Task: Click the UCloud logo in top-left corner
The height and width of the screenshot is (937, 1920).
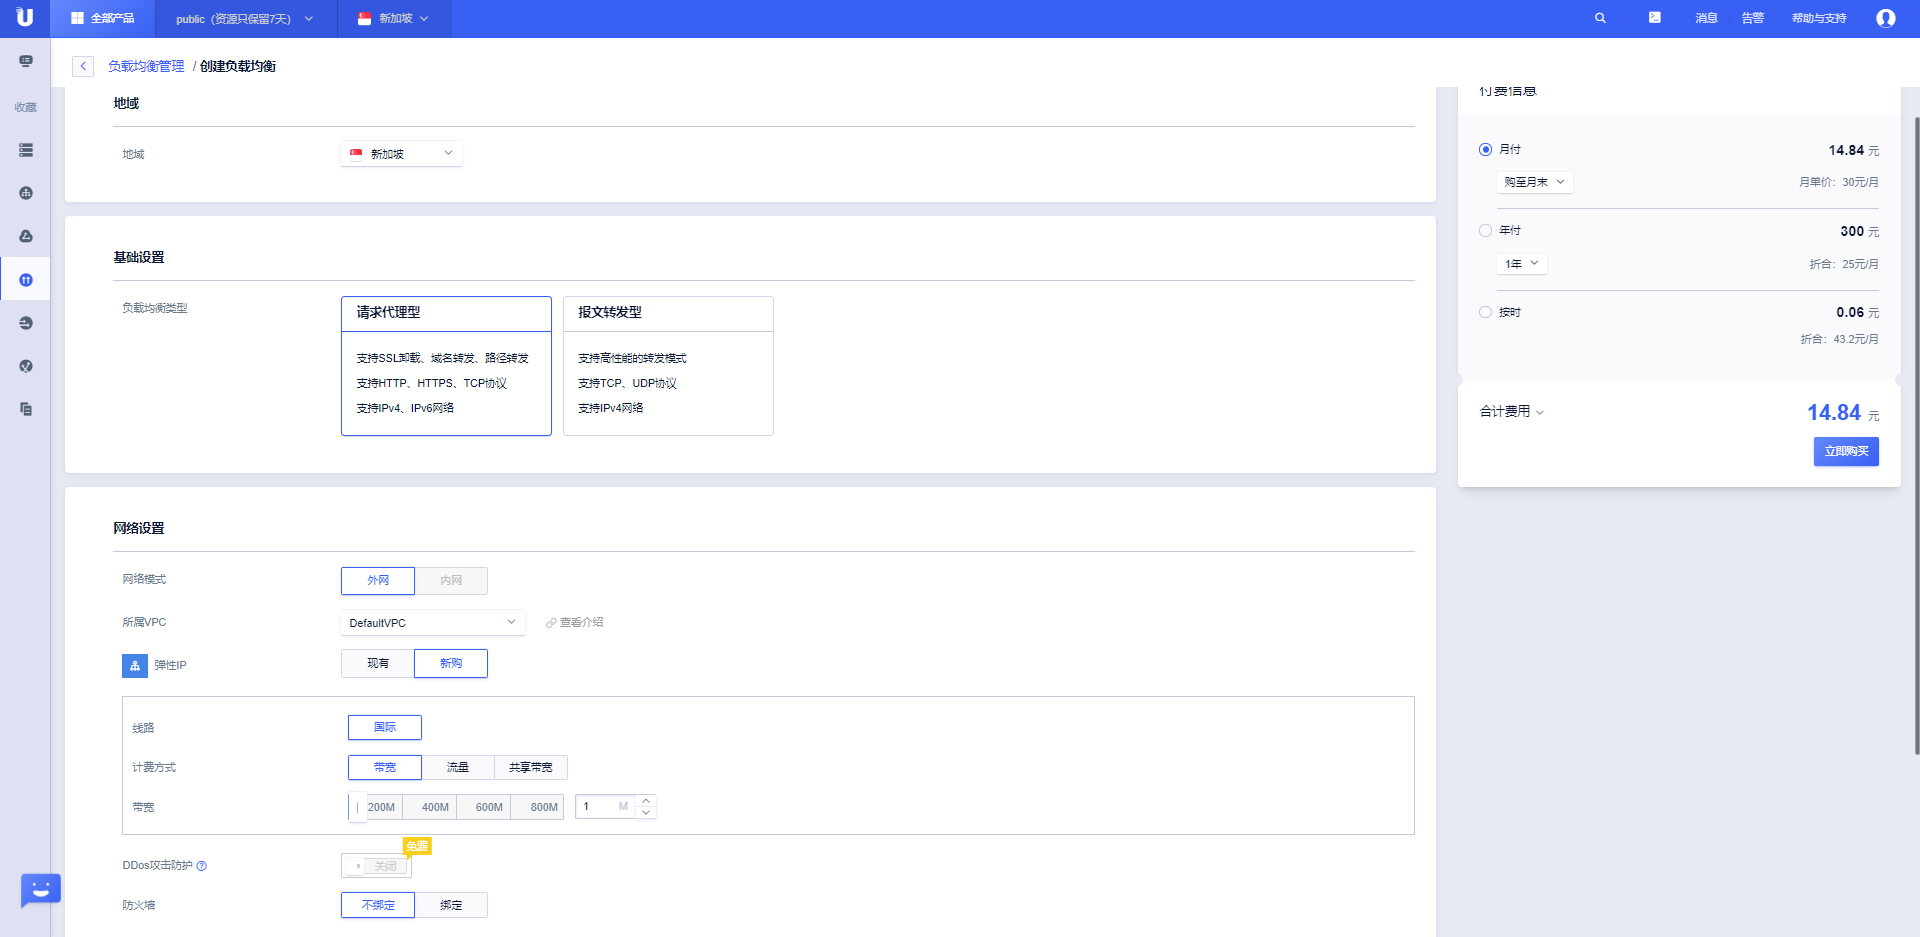Action: tap(25, 18)
